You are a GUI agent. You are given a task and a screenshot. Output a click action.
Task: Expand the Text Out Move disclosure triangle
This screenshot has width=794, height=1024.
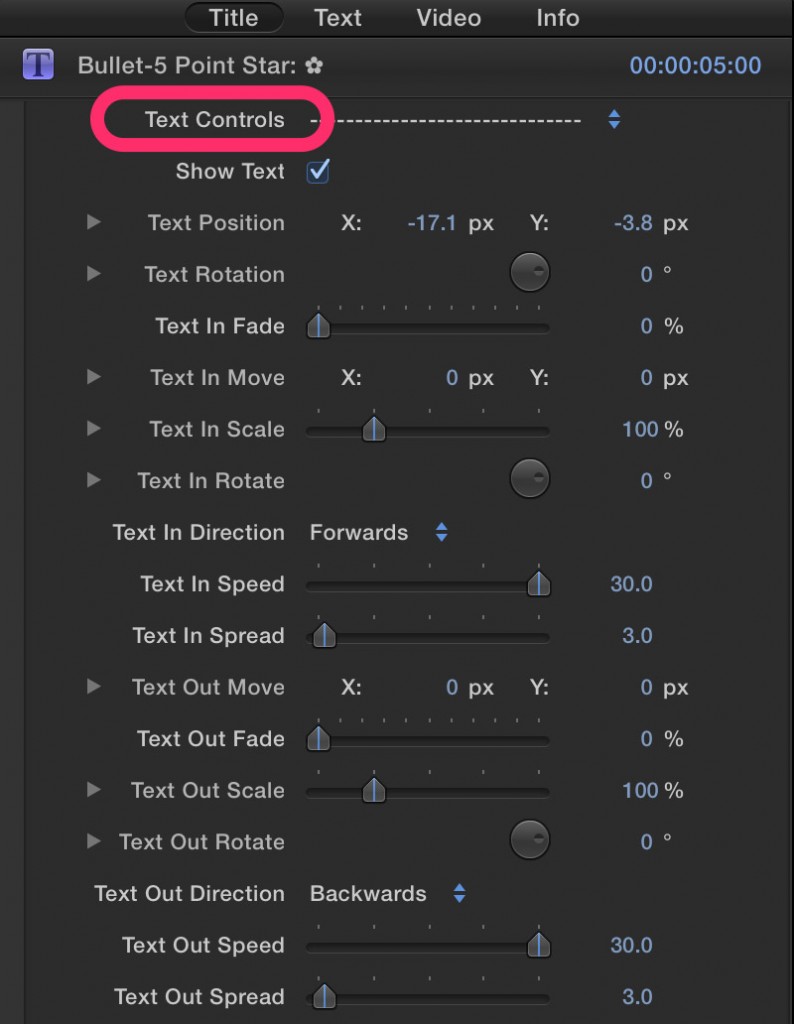coord(94,686)
